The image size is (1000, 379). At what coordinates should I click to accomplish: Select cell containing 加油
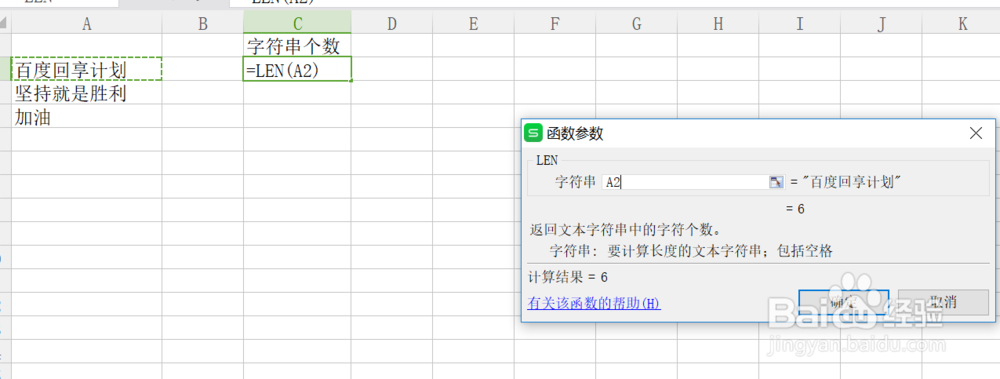click(x=87, y=116)
